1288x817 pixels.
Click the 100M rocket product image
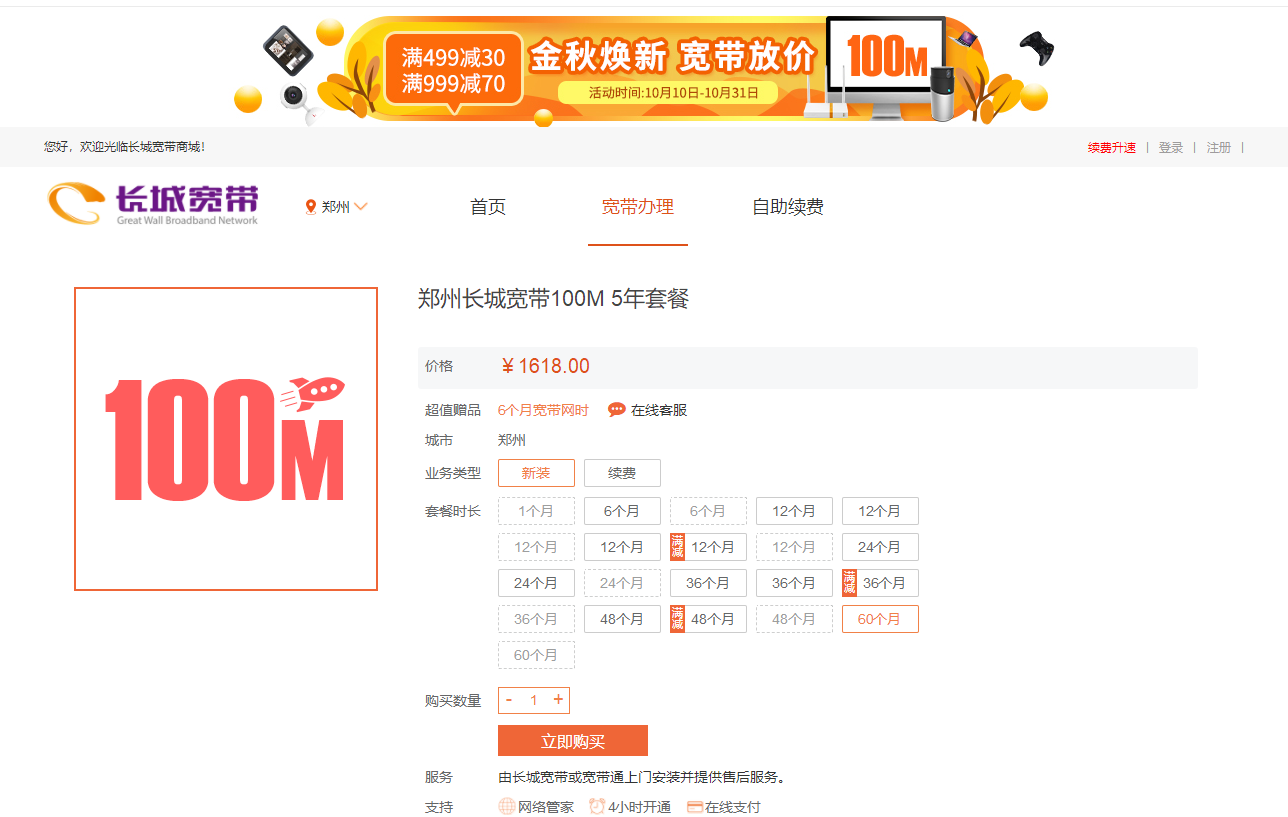click(x=226, y=439)
